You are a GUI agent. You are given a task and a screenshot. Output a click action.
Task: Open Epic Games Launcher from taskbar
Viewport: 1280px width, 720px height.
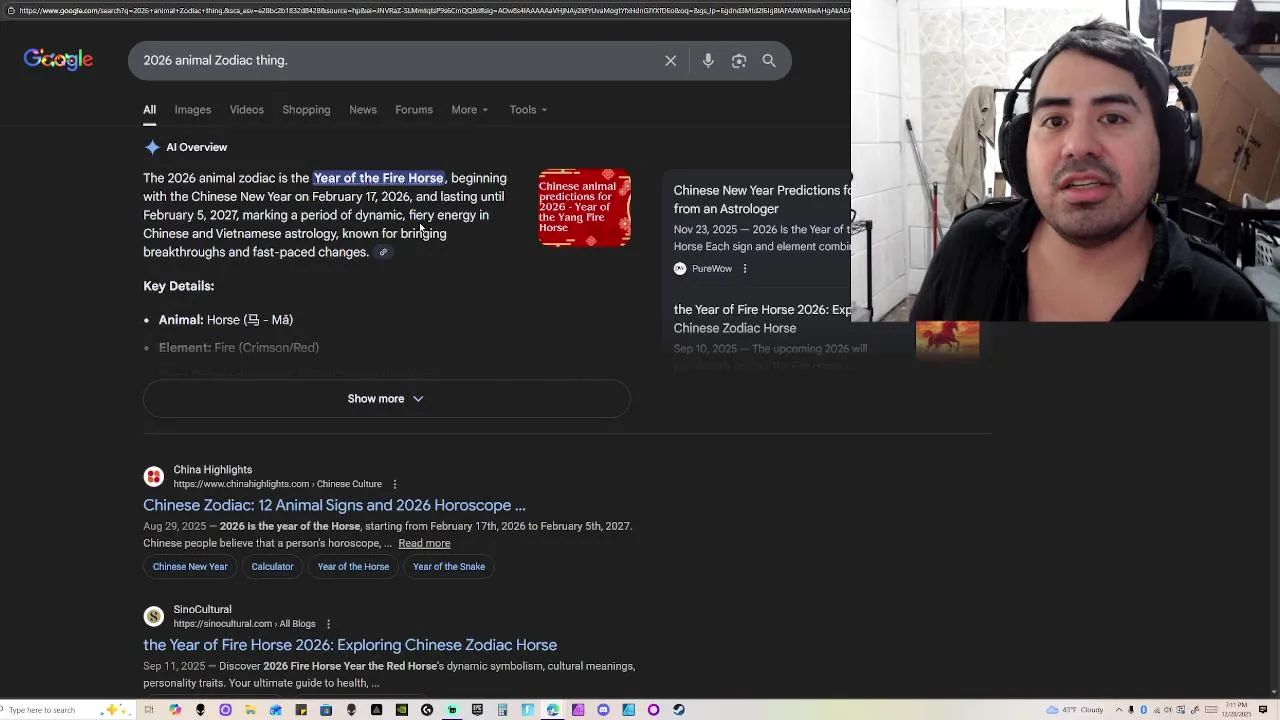pyautogui.click(x=477, y=710)
